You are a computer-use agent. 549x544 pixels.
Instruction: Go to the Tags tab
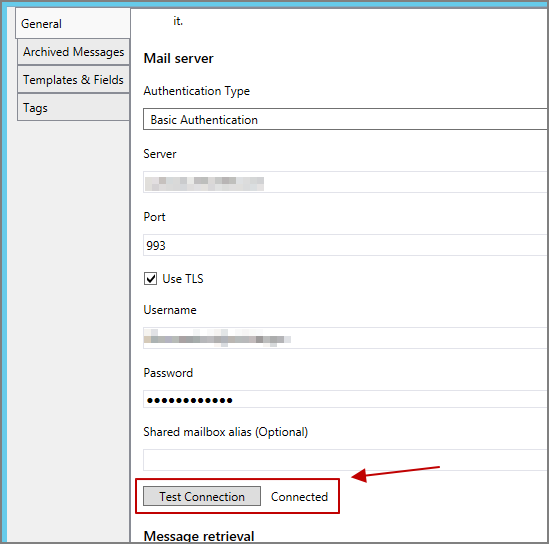point(74,107)
